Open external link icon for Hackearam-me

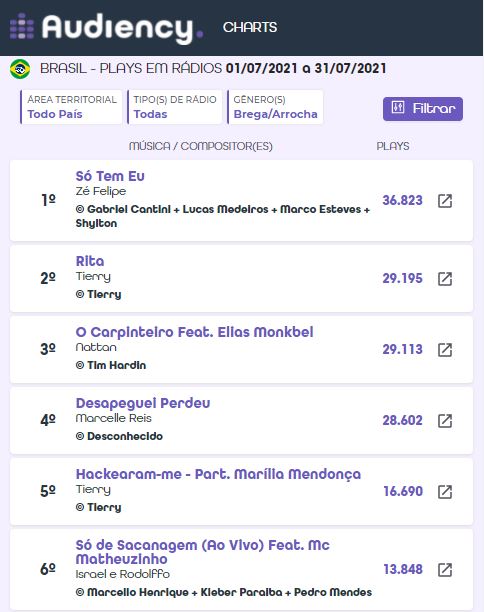click(x=445, y=492)
